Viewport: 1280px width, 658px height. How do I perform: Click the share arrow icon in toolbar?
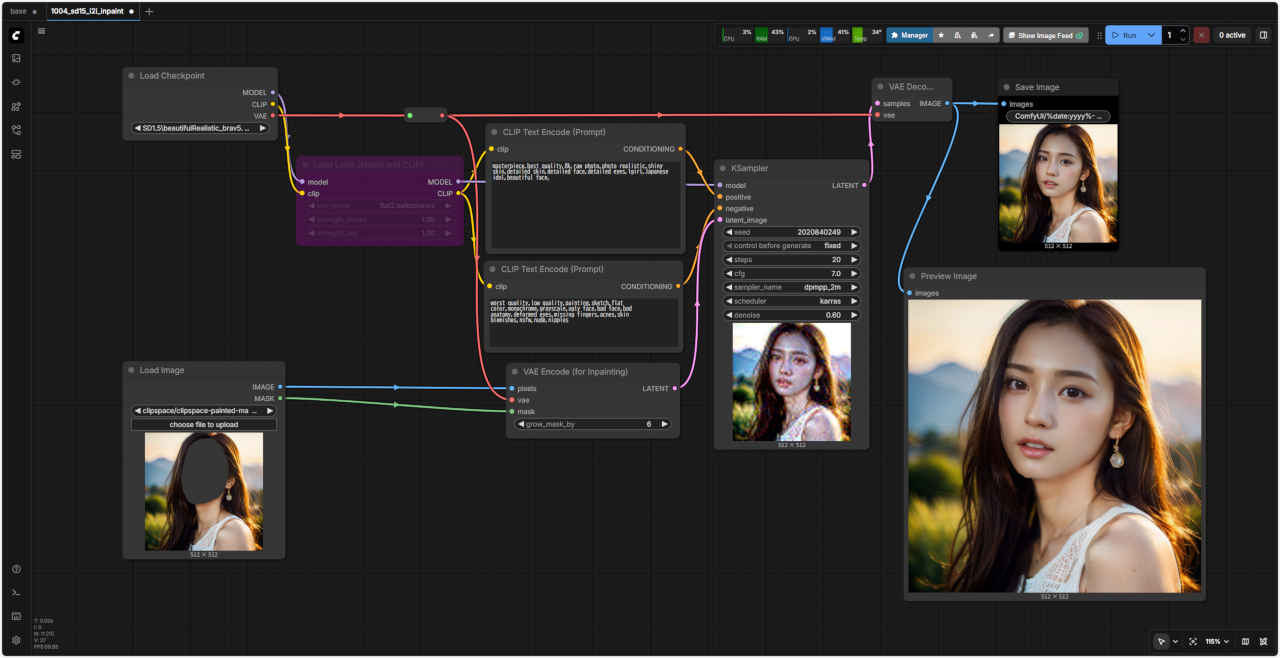pyautogui.click(x=991, y=35)
